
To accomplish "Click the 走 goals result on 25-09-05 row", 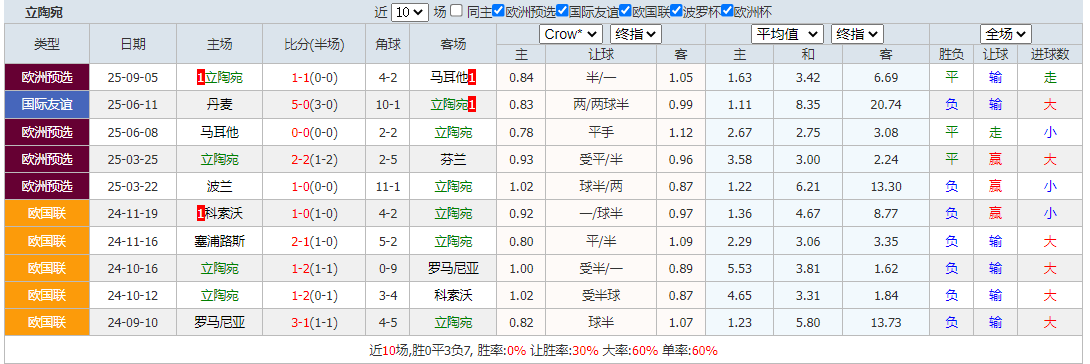I will [x=1050, y=78].
